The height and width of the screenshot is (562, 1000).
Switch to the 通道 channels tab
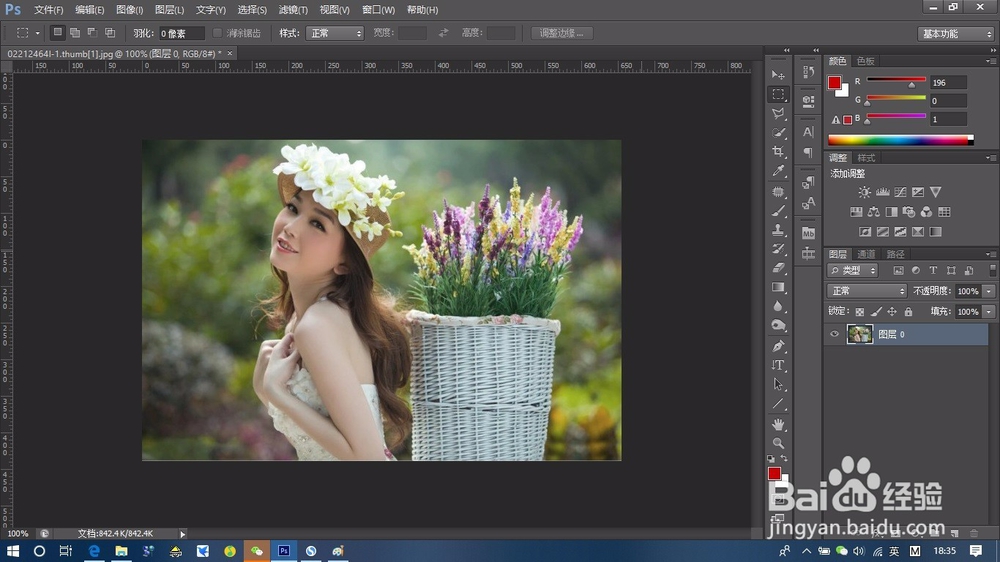click(866, 255)
